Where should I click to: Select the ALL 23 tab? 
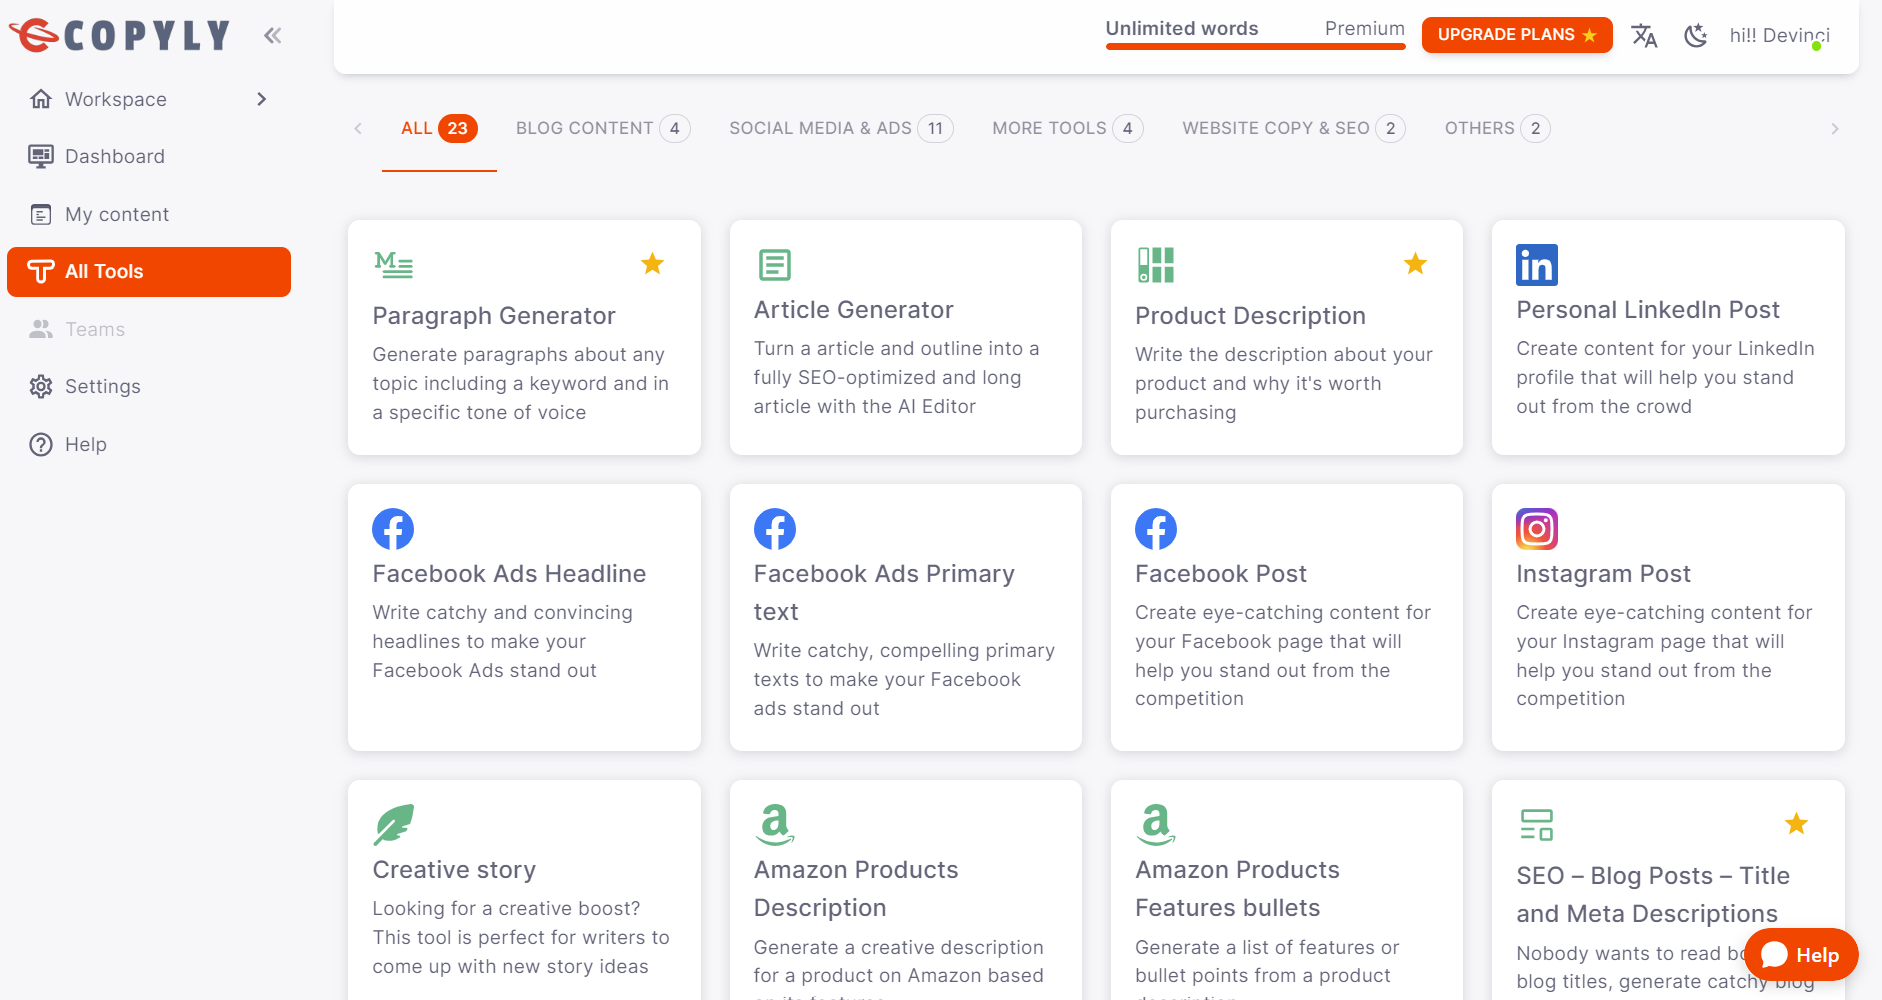coord(439,128)
